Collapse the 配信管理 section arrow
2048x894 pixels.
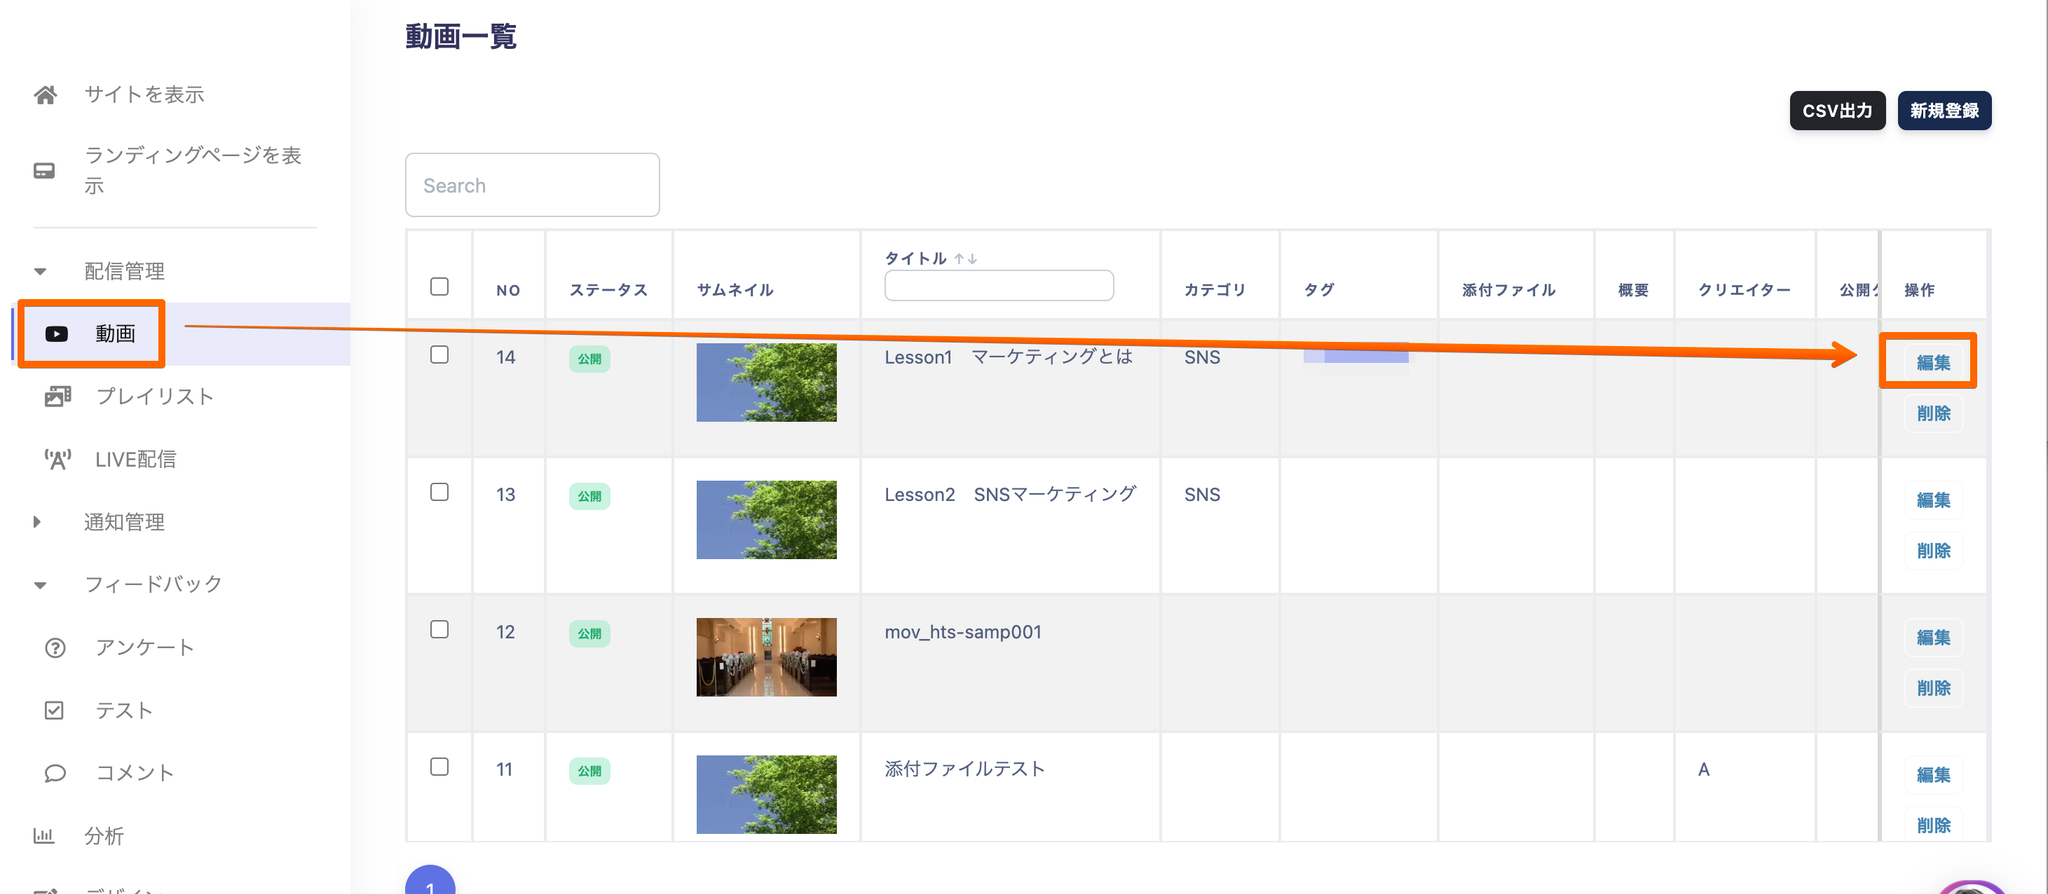click(x=40, y=271)
